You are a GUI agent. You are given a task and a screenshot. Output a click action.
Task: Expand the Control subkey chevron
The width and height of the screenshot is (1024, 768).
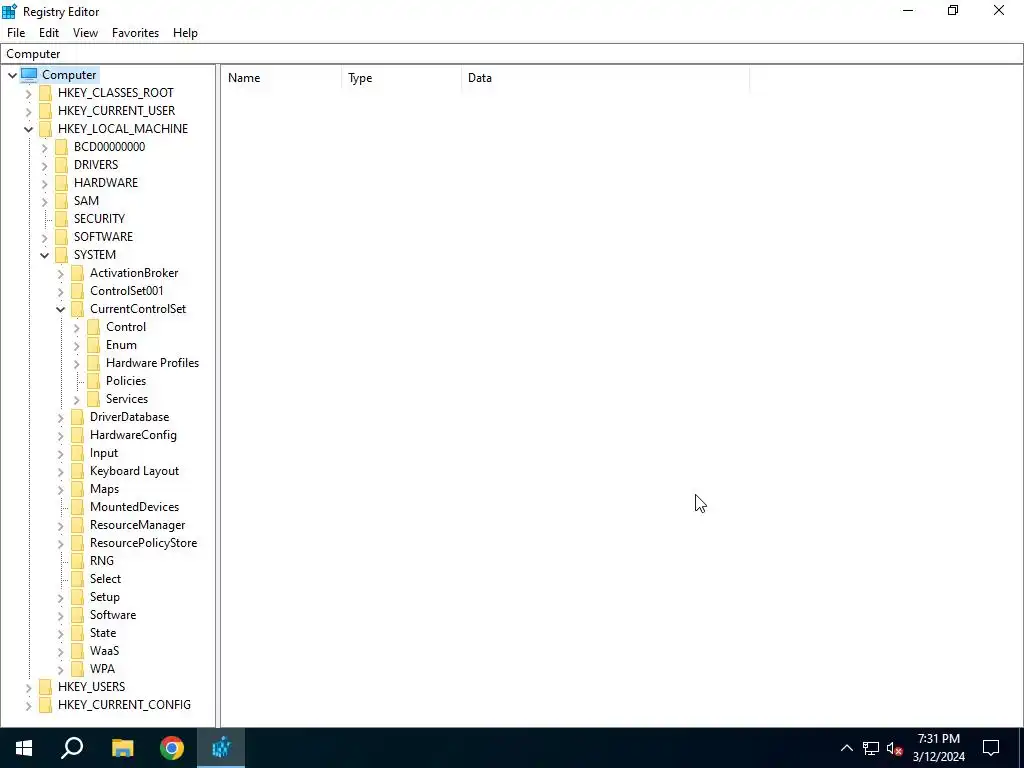(76, 327)
